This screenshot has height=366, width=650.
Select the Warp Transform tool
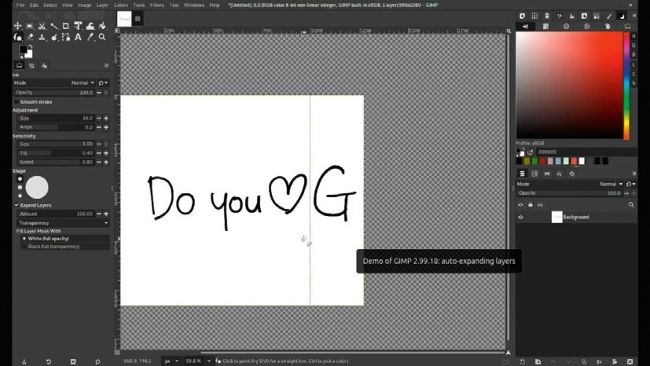pyautogui.click(x=90, y=26)
